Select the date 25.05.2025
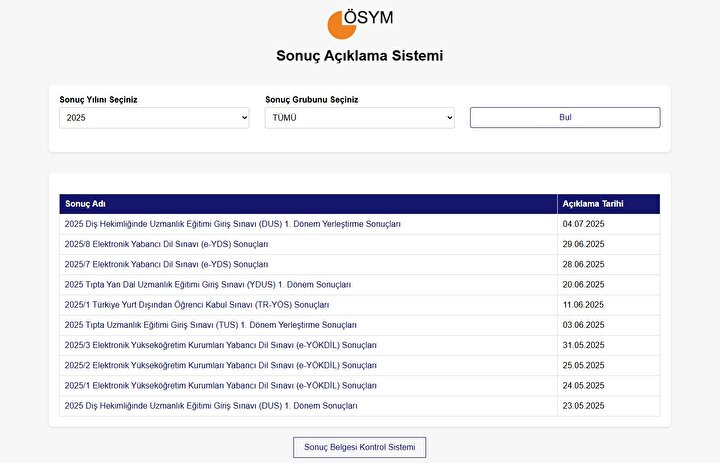The height and width of the screenshot is (463, 720). click(583, 366)
